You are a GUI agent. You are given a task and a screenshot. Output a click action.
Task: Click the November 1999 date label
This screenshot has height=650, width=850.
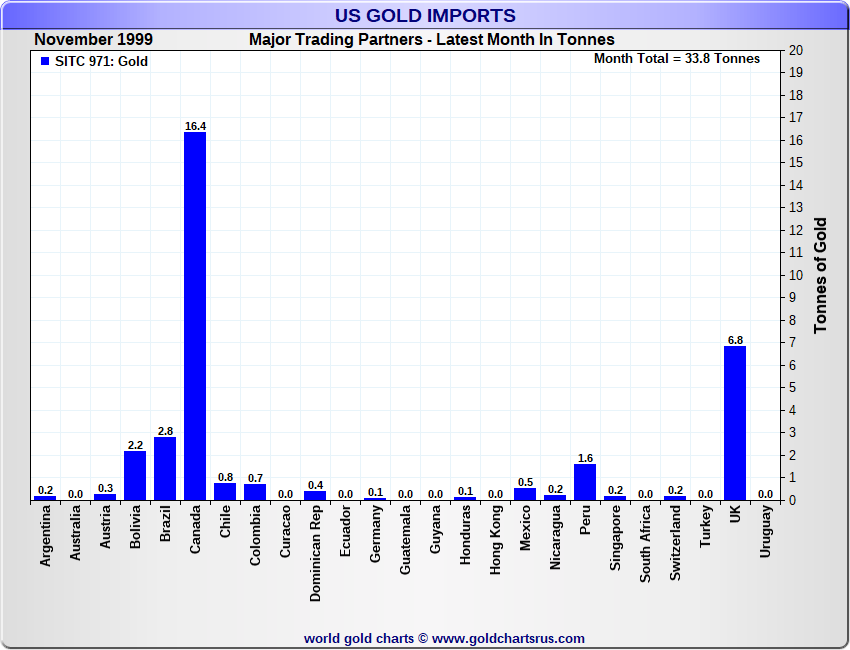93,40
